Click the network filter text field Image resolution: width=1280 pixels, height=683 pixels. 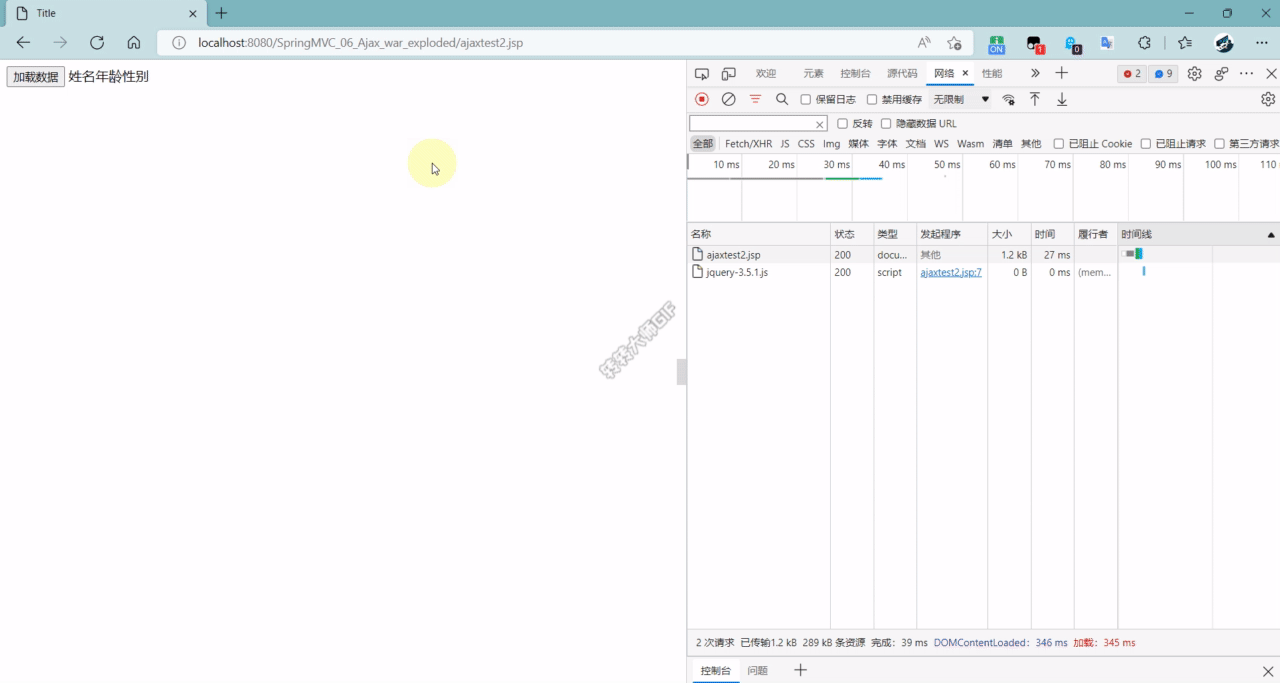pyautogui.click(x=752, y=124)
